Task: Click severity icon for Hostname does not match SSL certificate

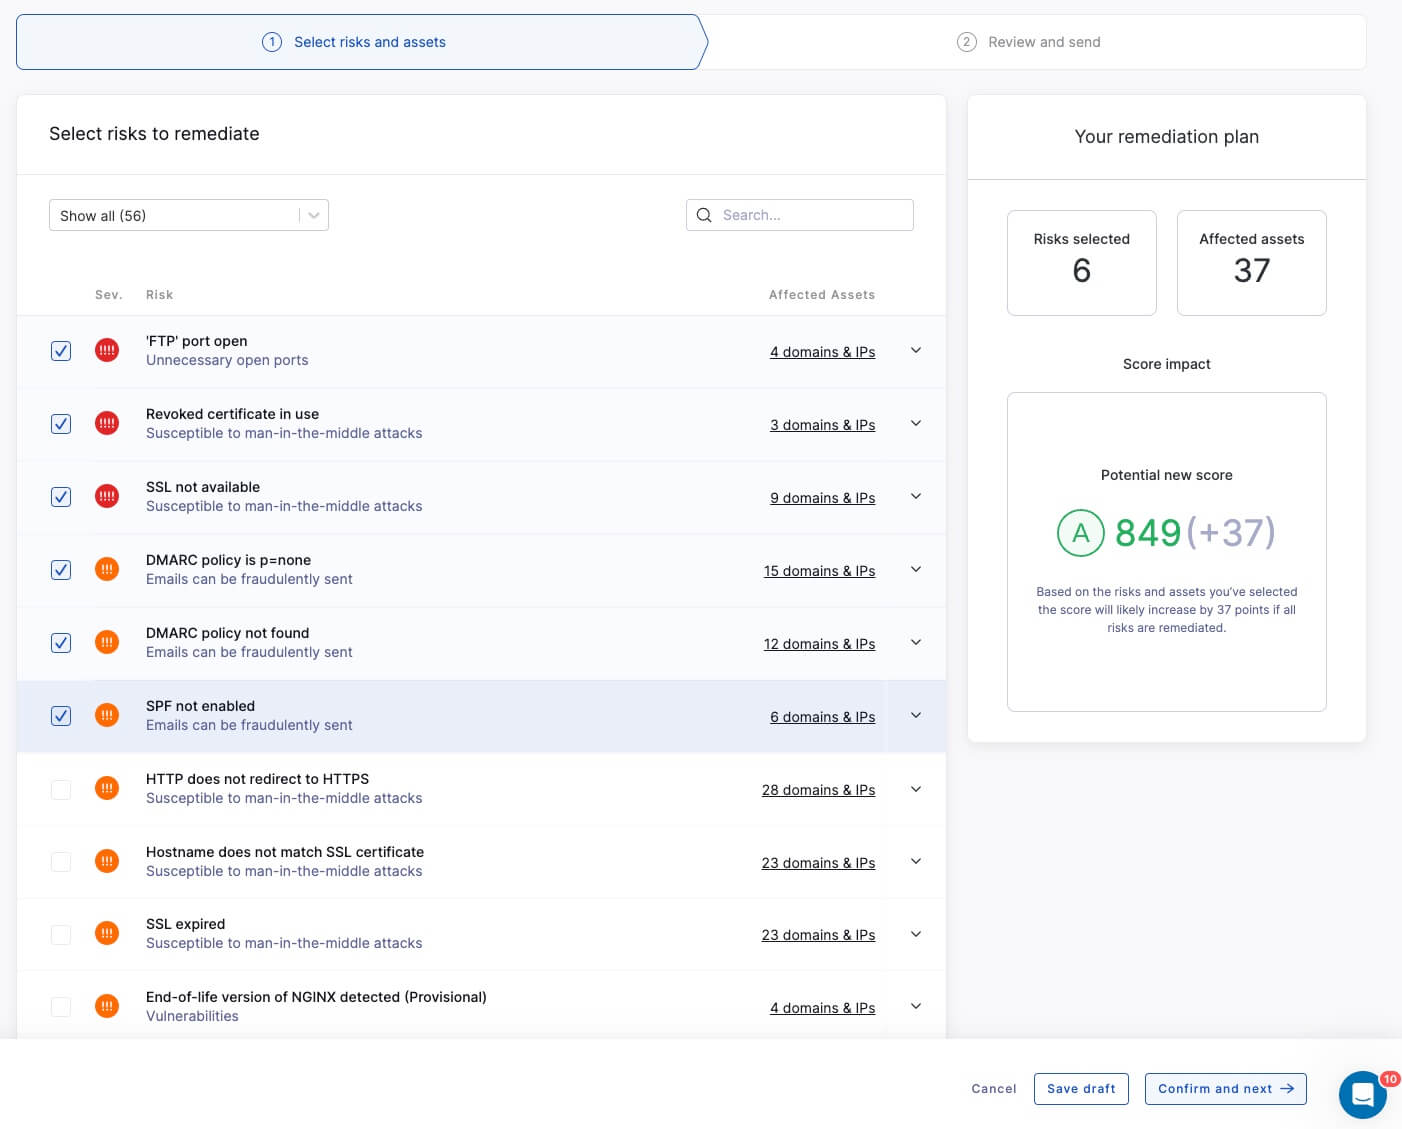Action: tap(107, 861)
